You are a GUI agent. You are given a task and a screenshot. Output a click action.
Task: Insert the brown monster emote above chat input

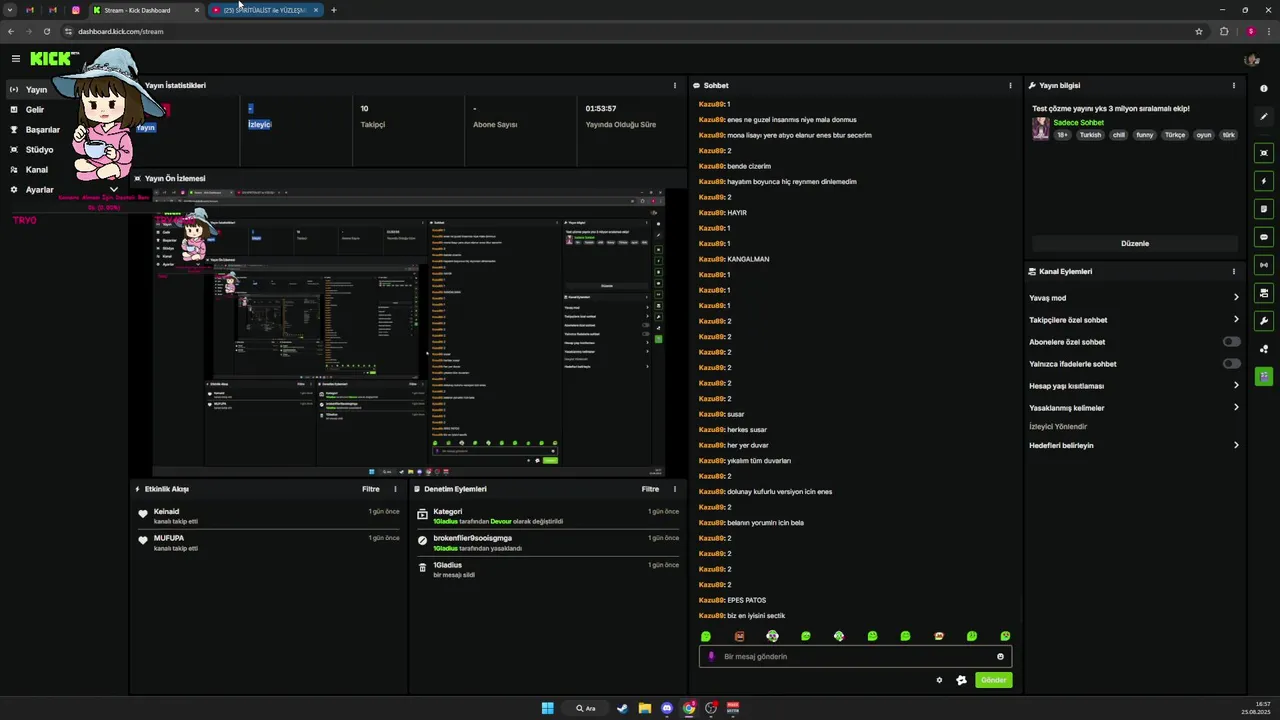tap(739, 636)
